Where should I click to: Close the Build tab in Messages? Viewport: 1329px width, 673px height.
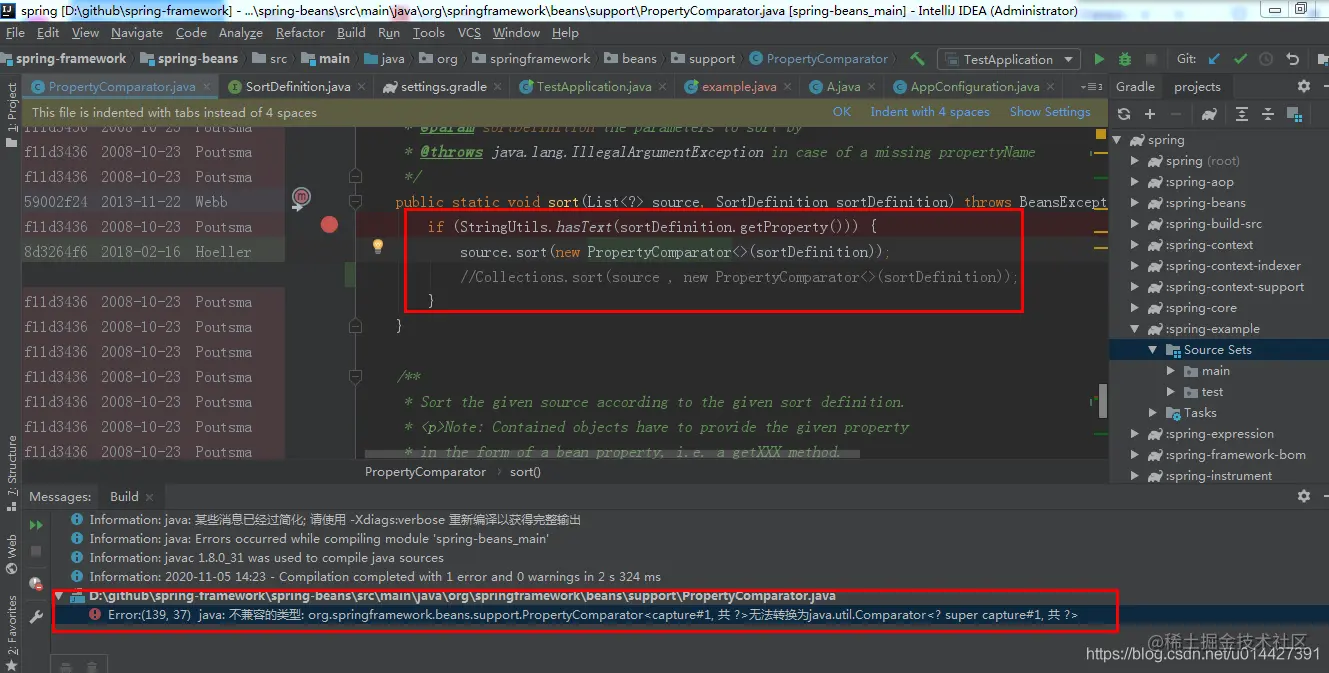click(152, 497)
